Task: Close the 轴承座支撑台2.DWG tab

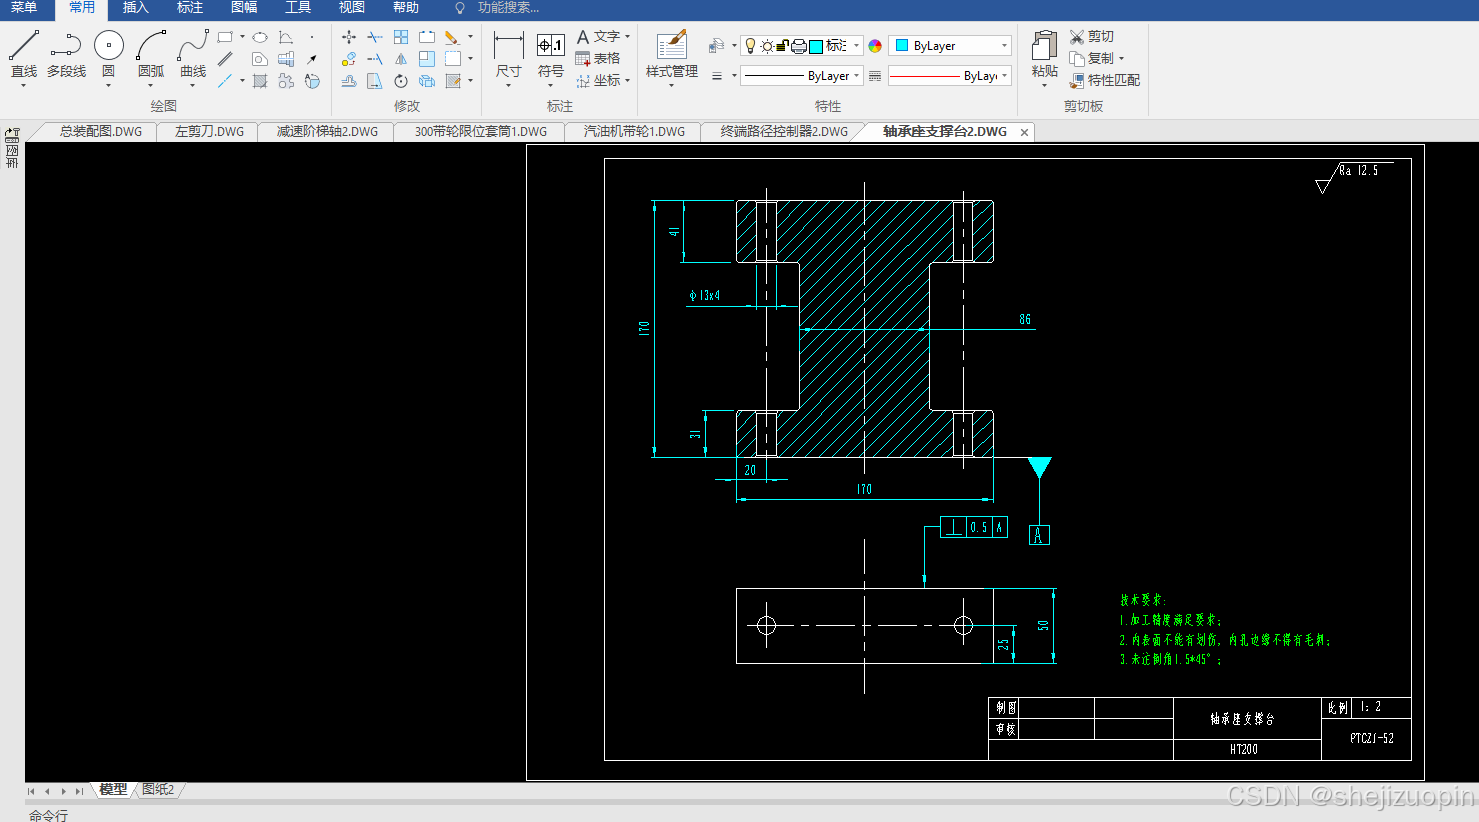Action: (x=1024, y=132)
